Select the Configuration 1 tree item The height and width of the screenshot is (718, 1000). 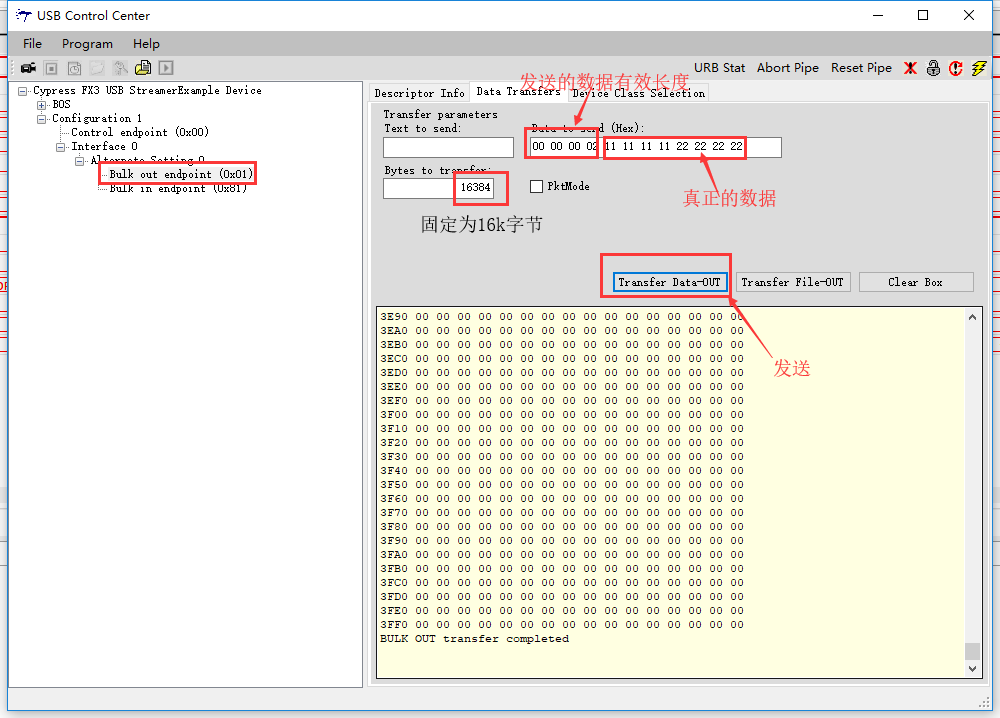(x=97, y=119)
